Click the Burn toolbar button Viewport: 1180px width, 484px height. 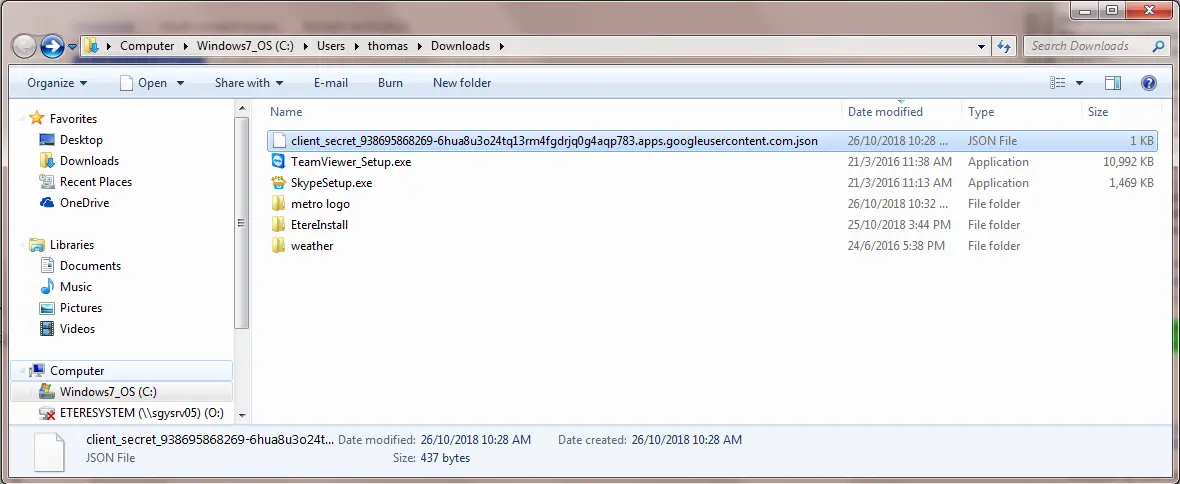click(x=390, y=83)
